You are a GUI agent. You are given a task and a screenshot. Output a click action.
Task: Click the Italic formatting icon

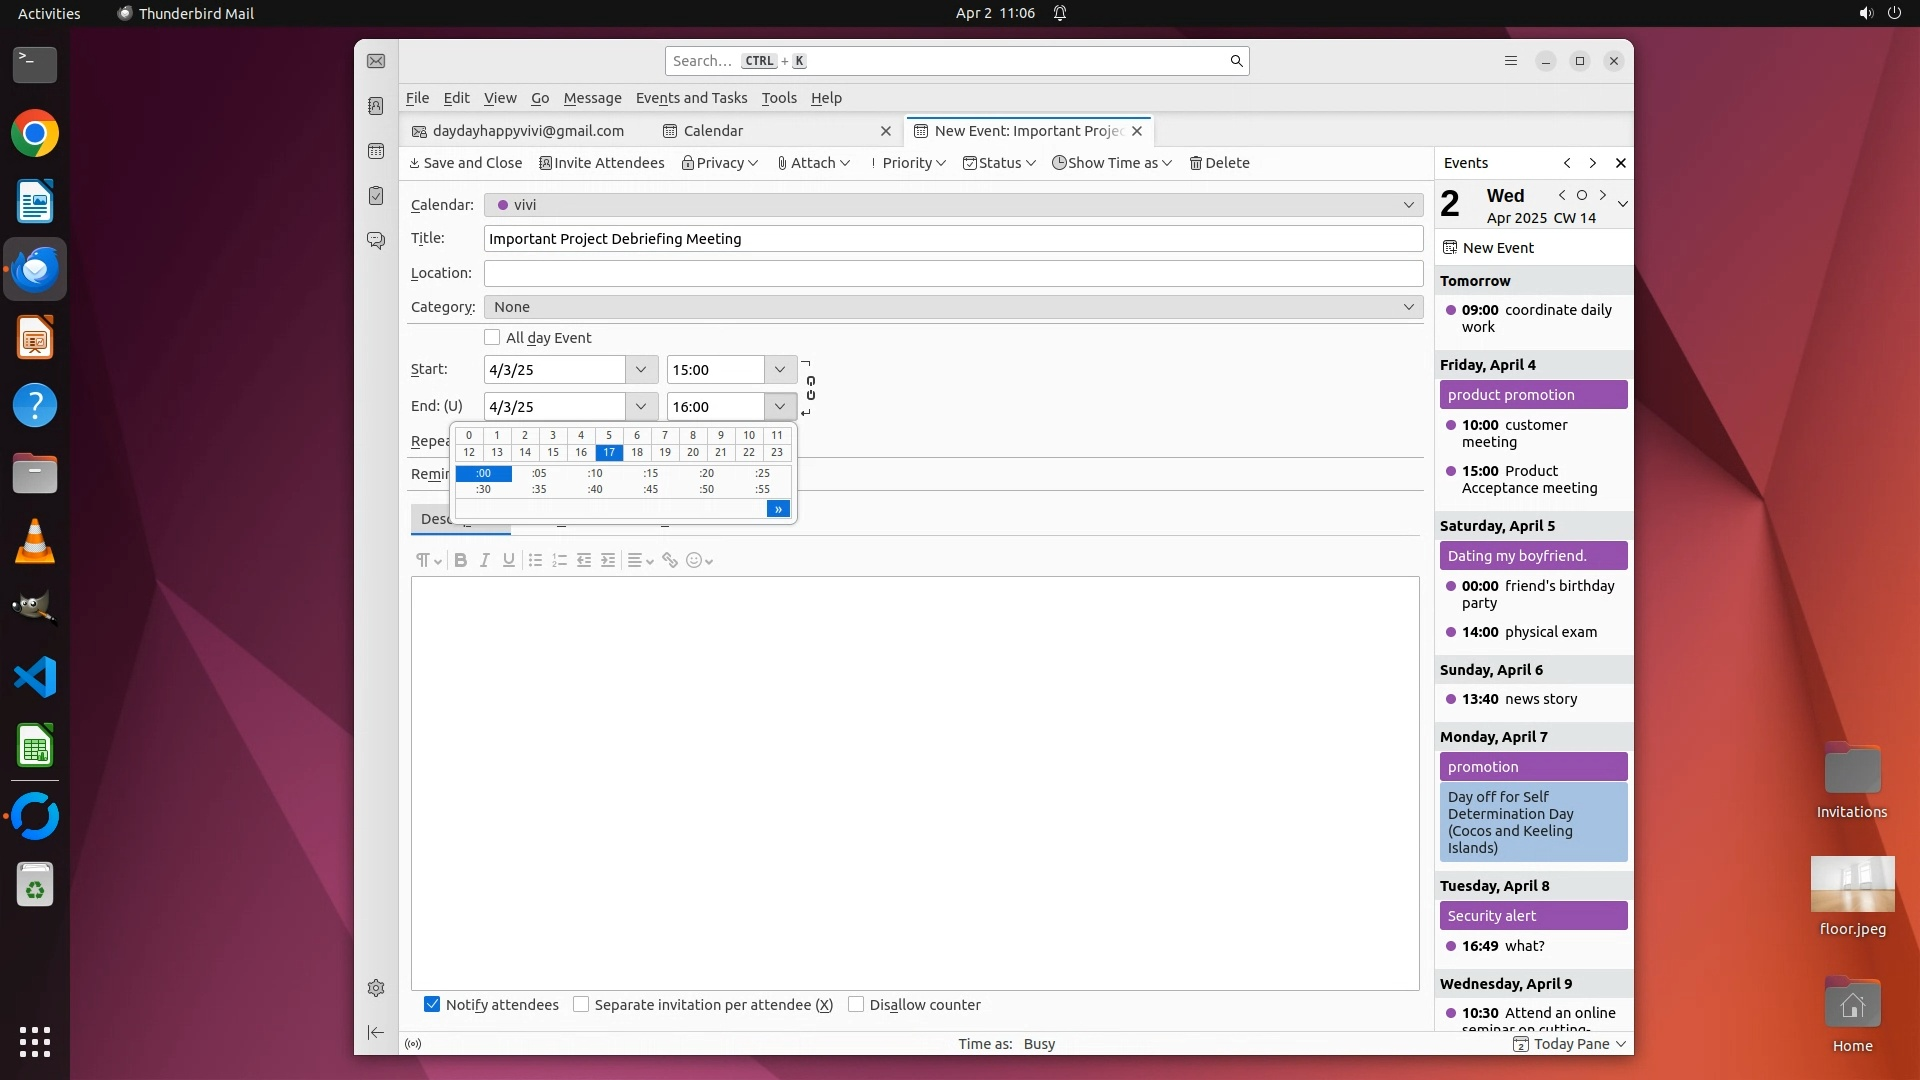(484, 561)
